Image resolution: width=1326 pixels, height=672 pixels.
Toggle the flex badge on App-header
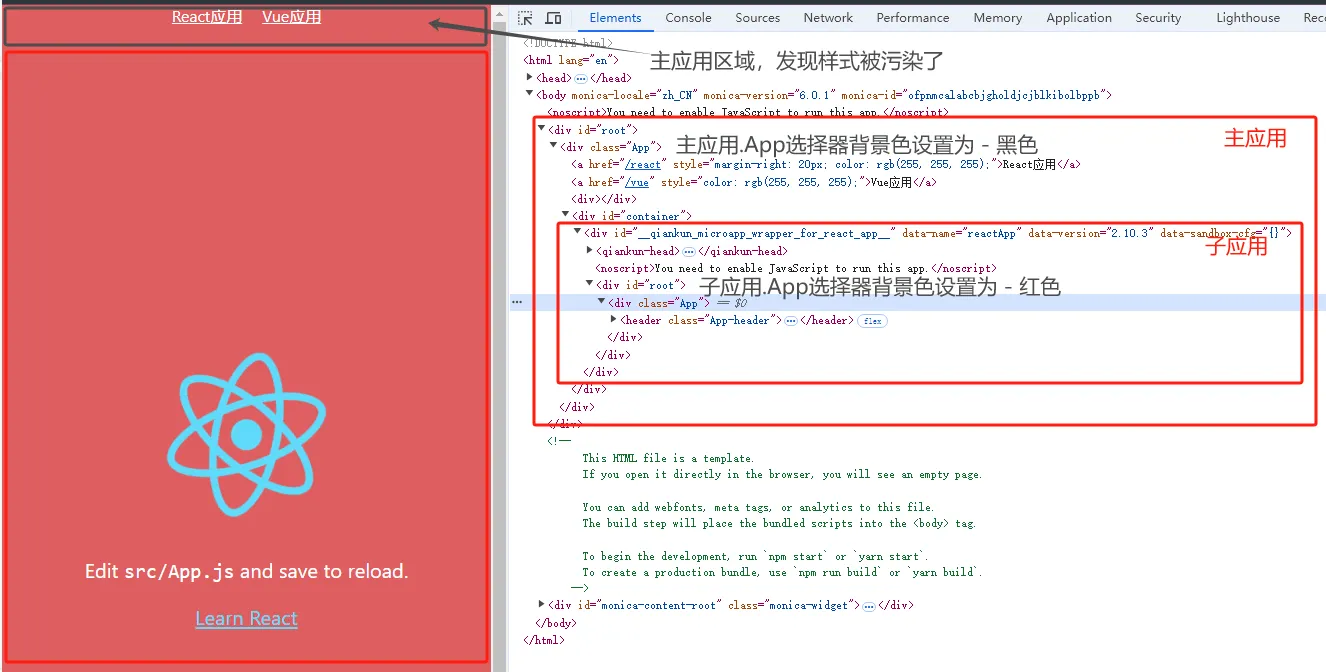pyautogui.click(x=872, y=321)
